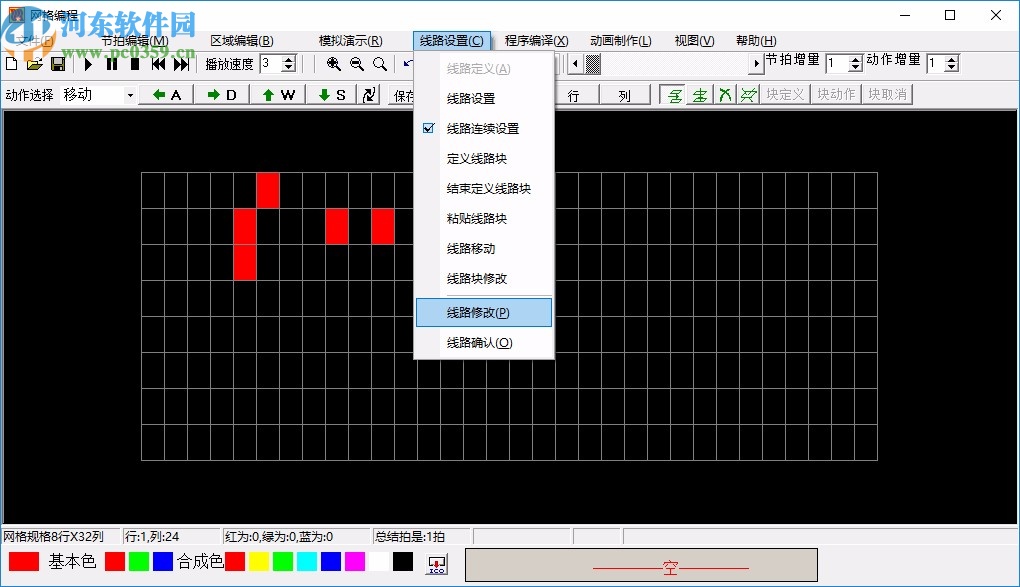The height and width of the screenshot is (587, 1020).
Task: Open the 模拟演示(R) menu
Action: [351, 41]
